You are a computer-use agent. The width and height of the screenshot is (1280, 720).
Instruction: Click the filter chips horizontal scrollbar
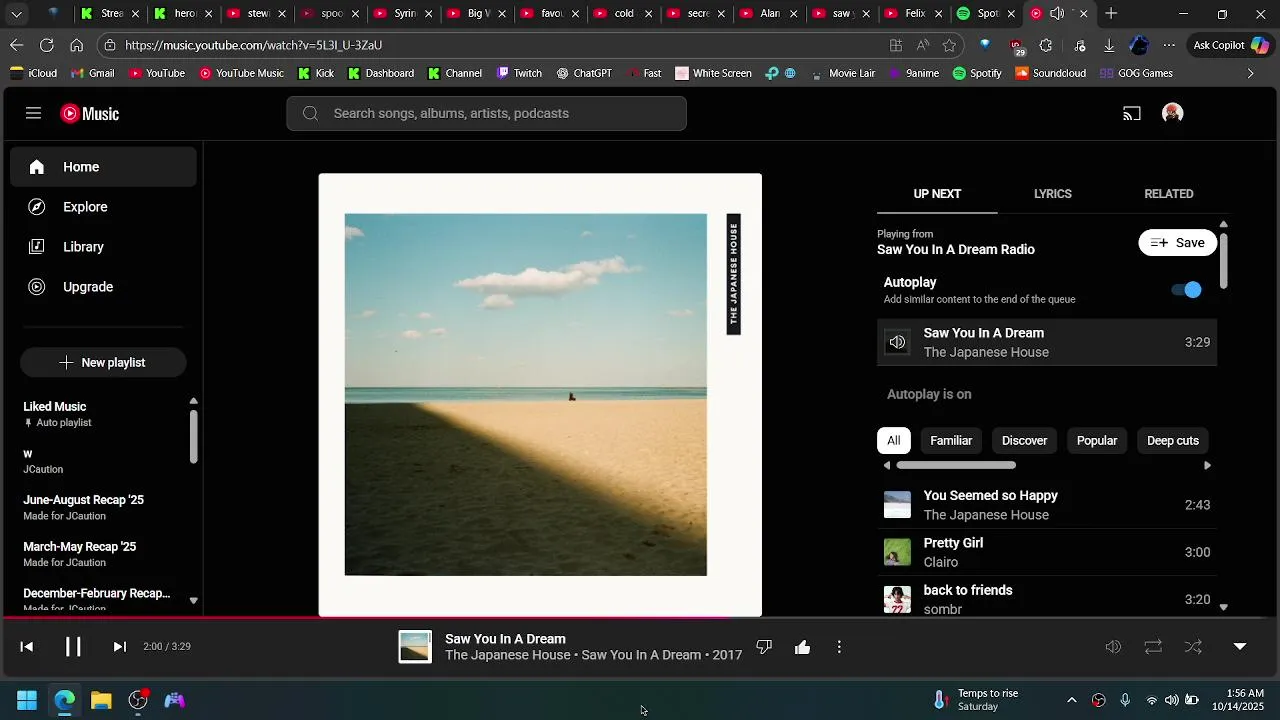tap(956, 465)
